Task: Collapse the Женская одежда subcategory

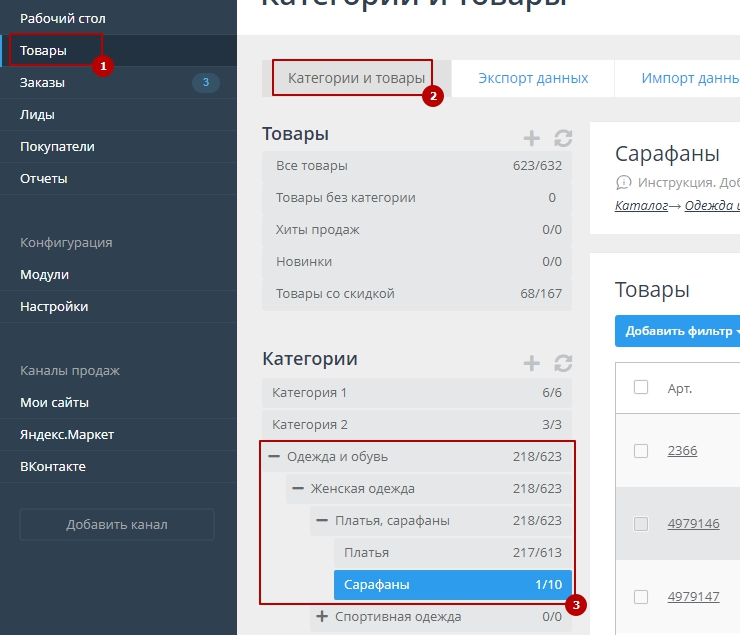Action: 298,489
